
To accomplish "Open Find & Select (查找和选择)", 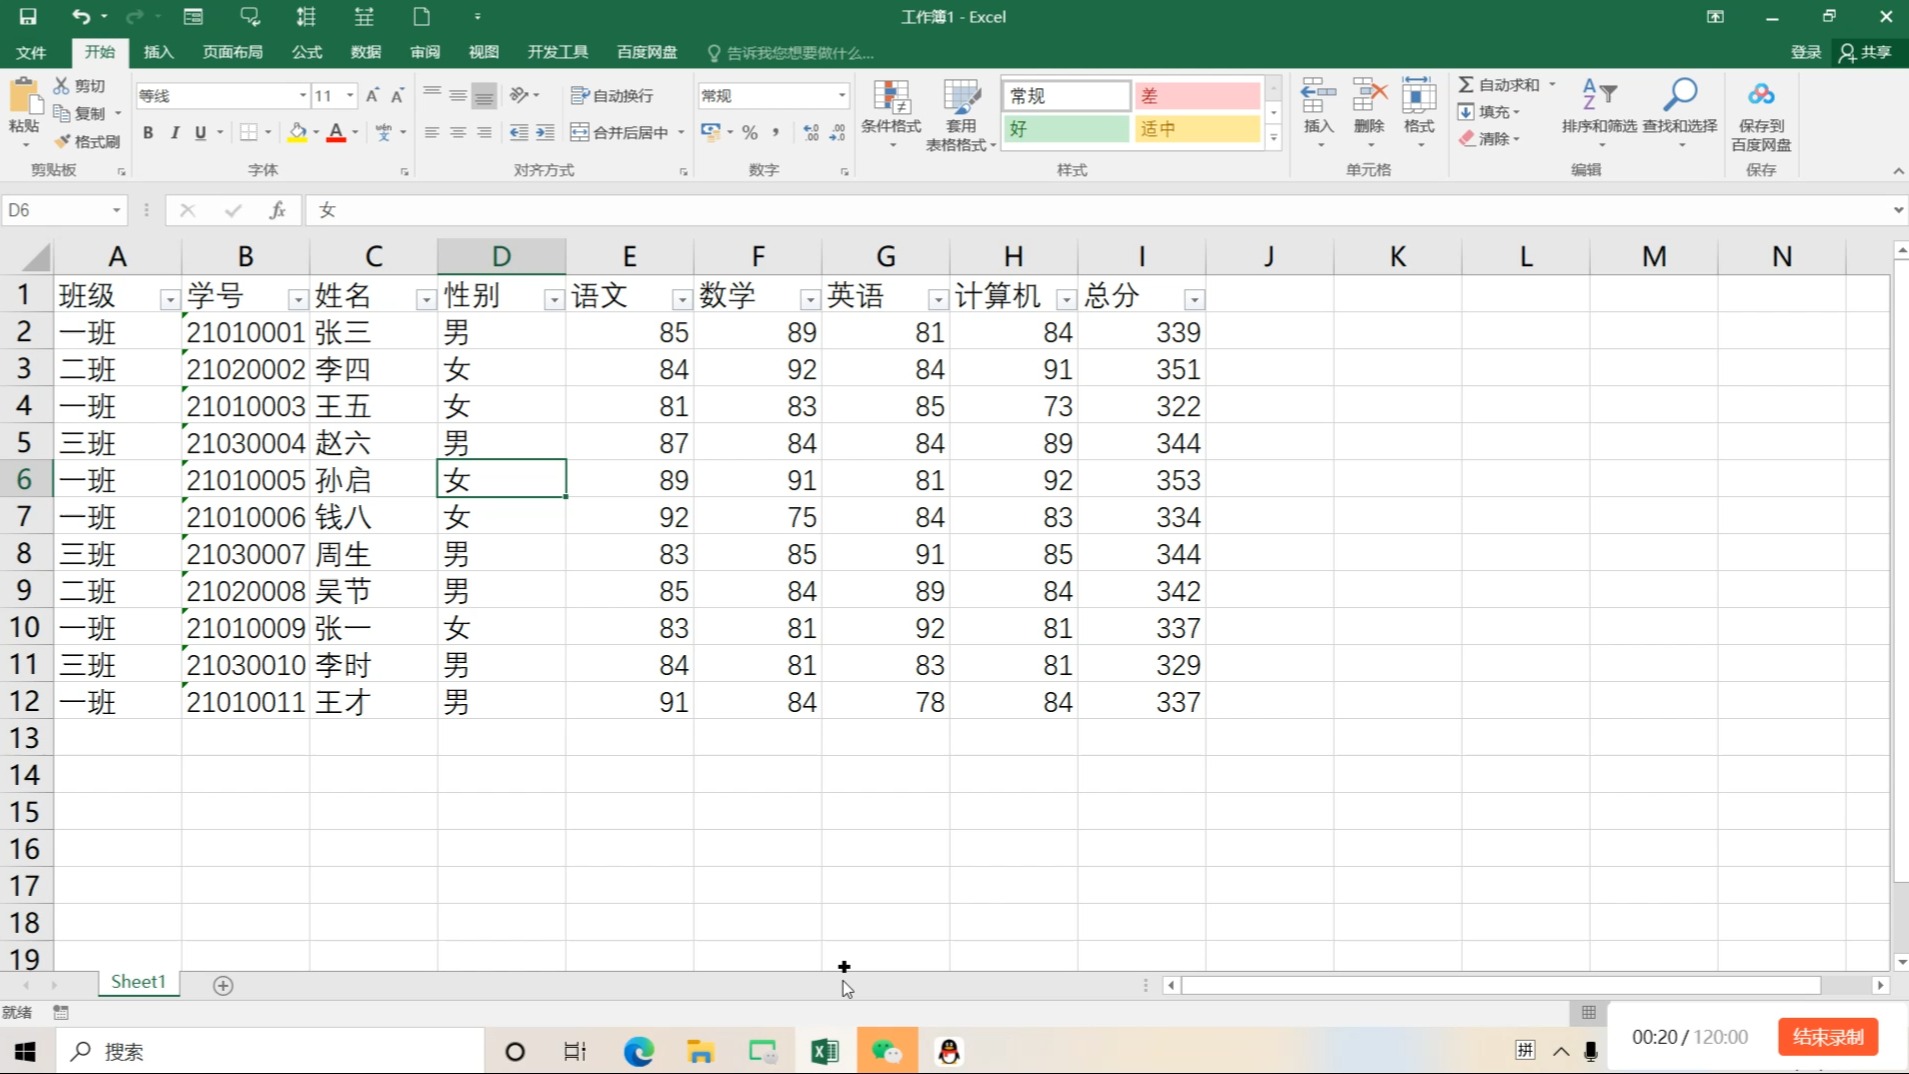I will tap(1680, 112).
